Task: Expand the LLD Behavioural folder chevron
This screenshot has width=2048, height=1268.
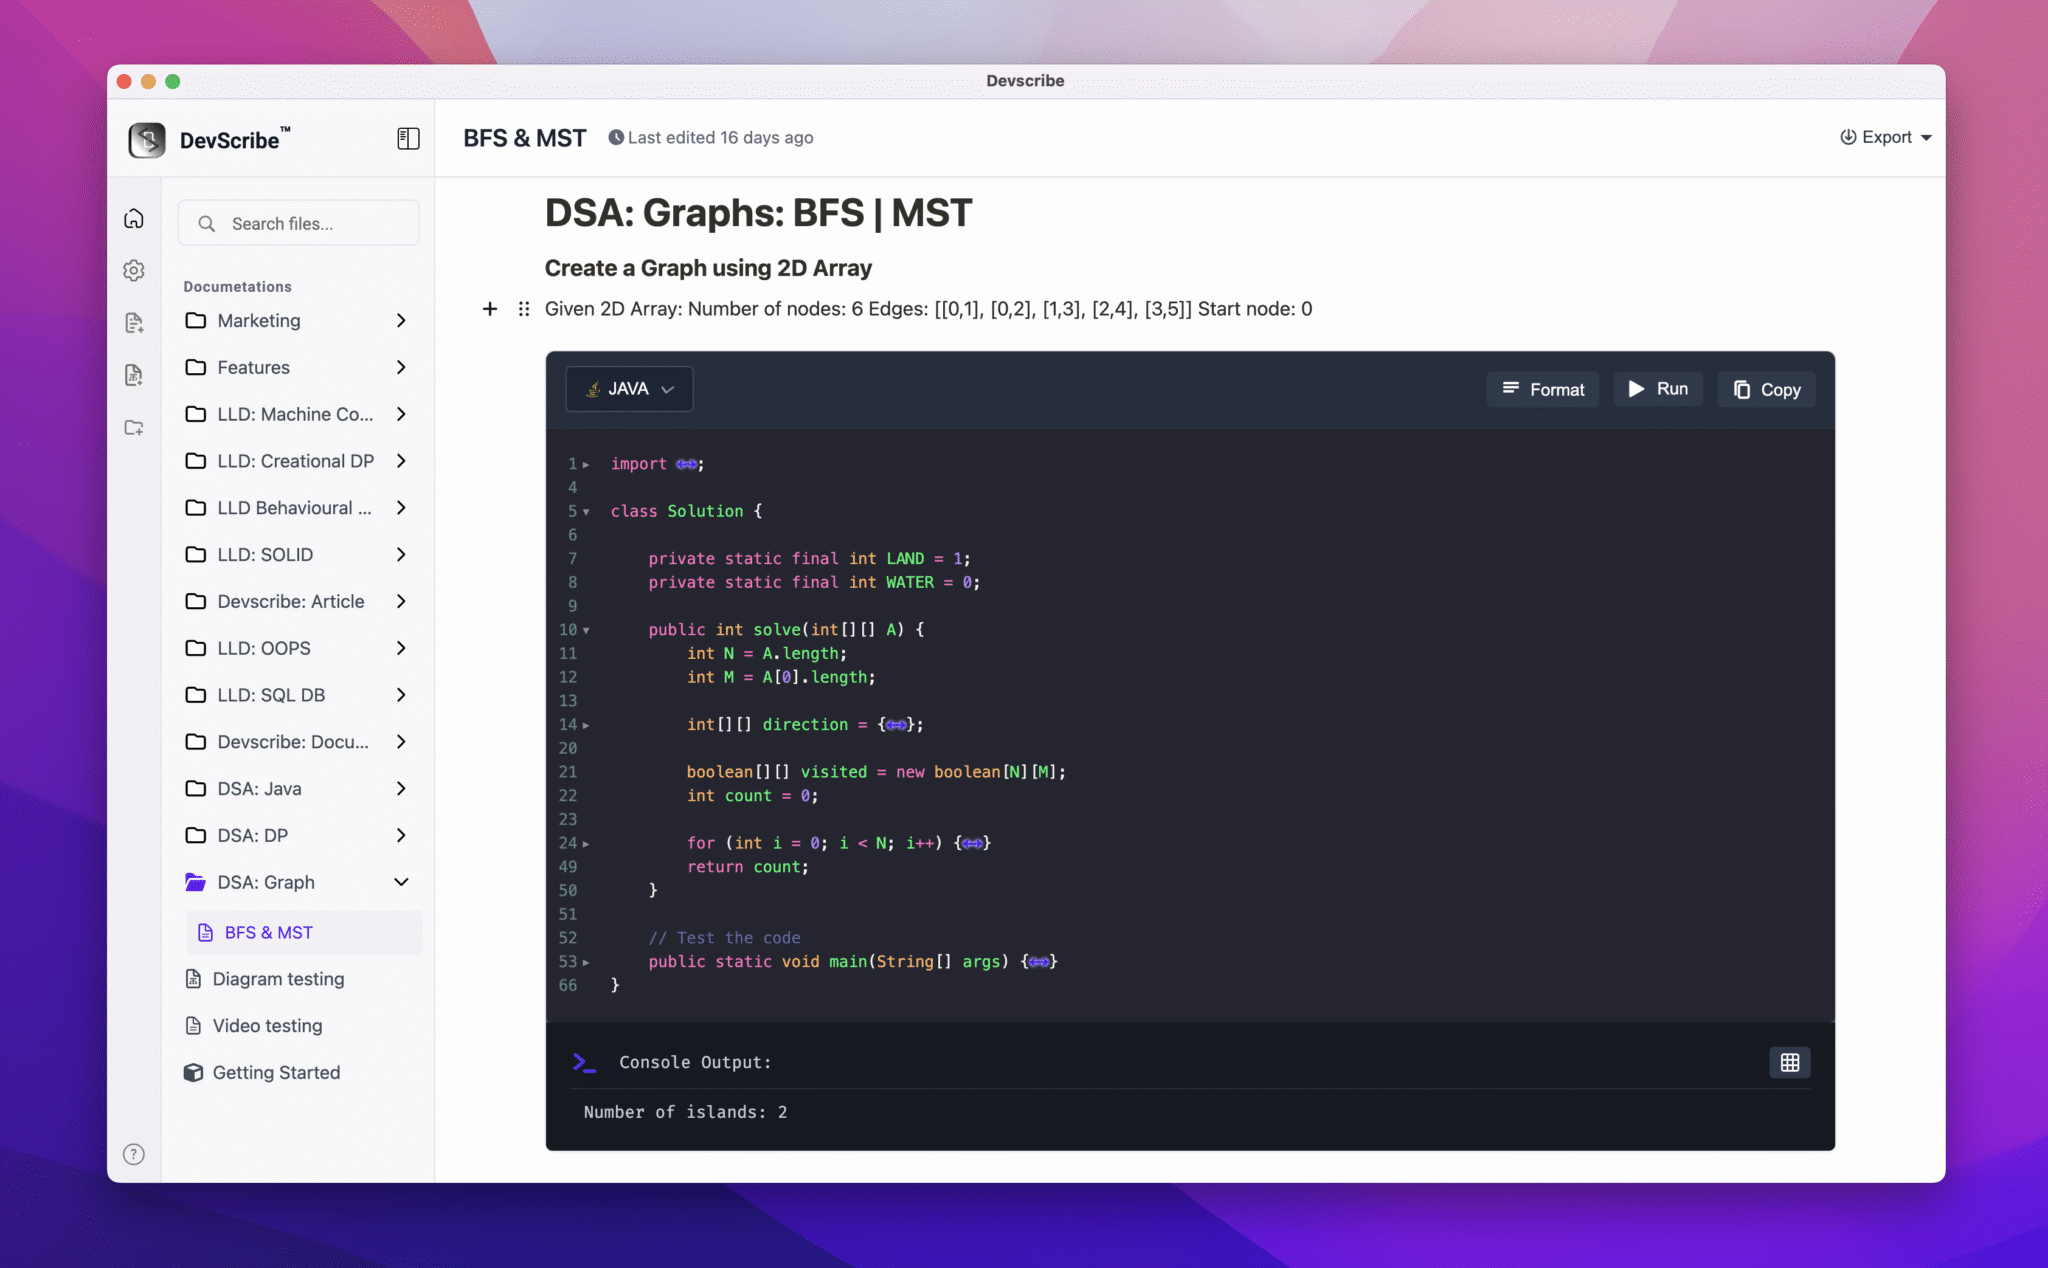Action: click(x=401, y=508)
